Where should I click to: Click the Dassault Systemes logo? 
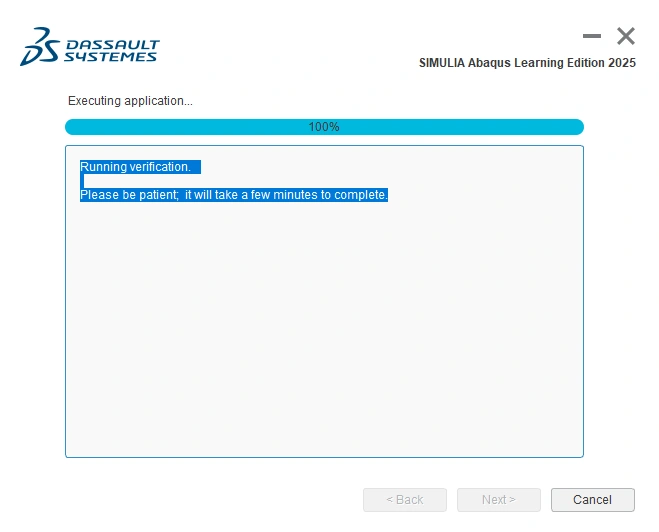point(90,47)
